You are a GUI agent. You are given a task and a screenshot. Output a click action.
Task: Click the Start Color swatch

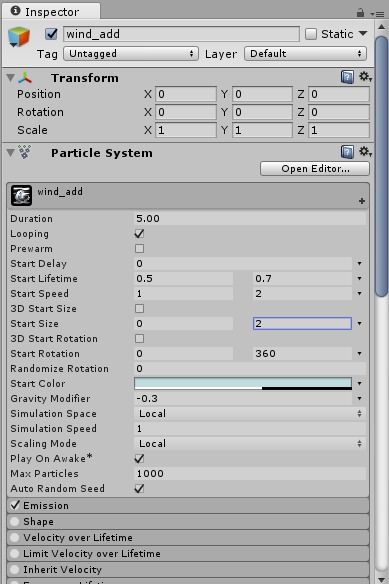click(x=243, y=383)
